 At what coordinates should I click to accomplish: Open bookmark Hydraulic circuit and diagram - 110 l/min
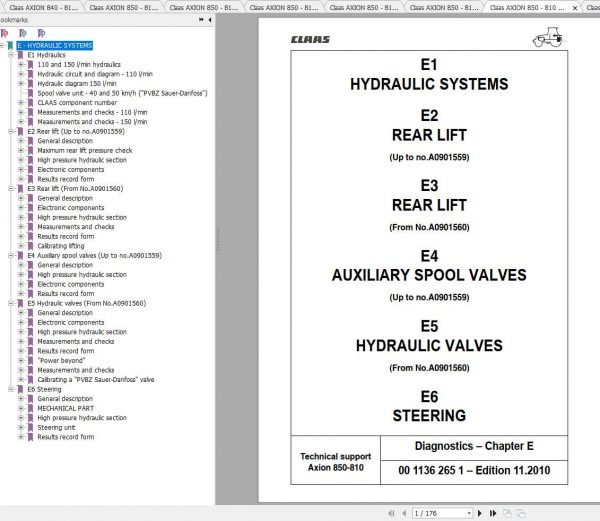(x=95, y=74)
